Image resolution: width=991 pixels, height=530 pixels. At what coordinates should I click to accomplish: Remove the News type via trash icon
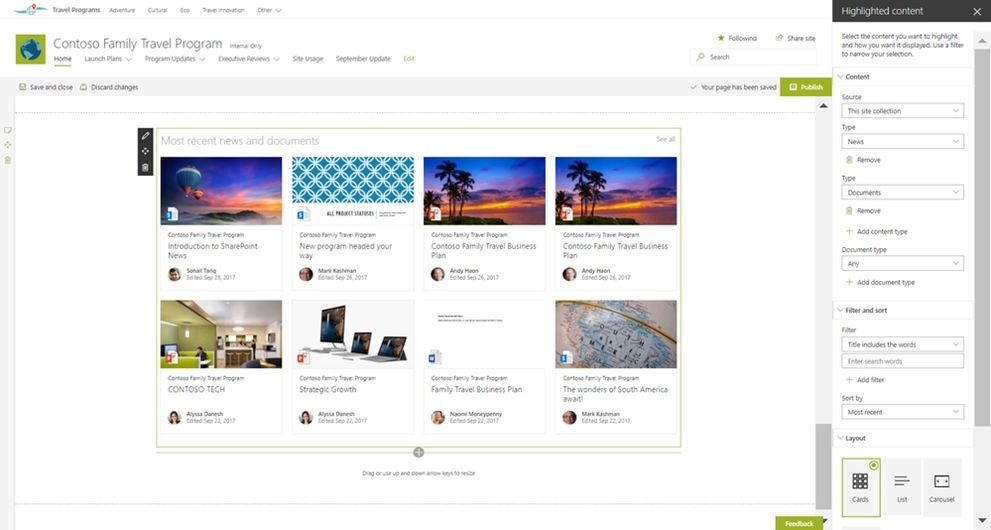(x=849, y=160)
